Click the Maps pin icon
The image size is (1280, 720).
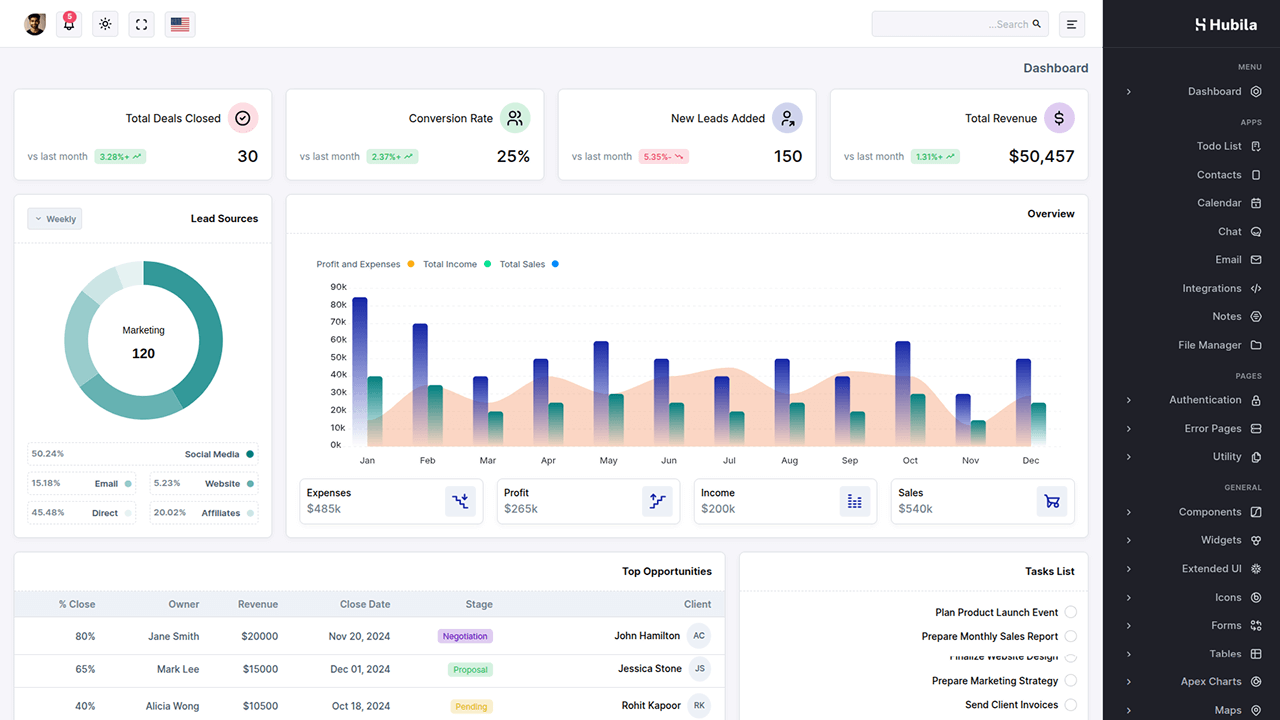pos(1256,710)
